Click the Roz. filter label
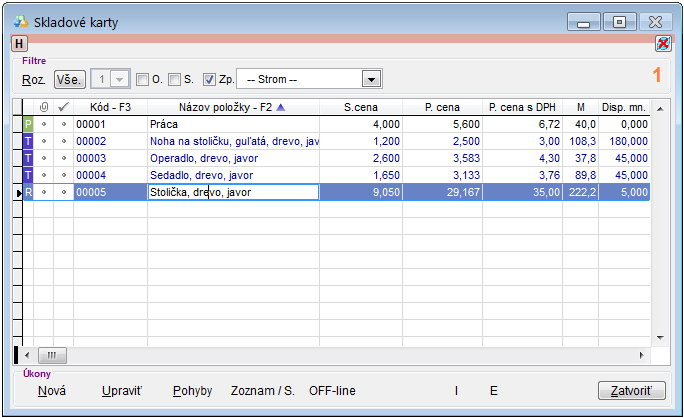Image resolution: width=684 pixels, height=418 pixels. click(x=33, y=80)
